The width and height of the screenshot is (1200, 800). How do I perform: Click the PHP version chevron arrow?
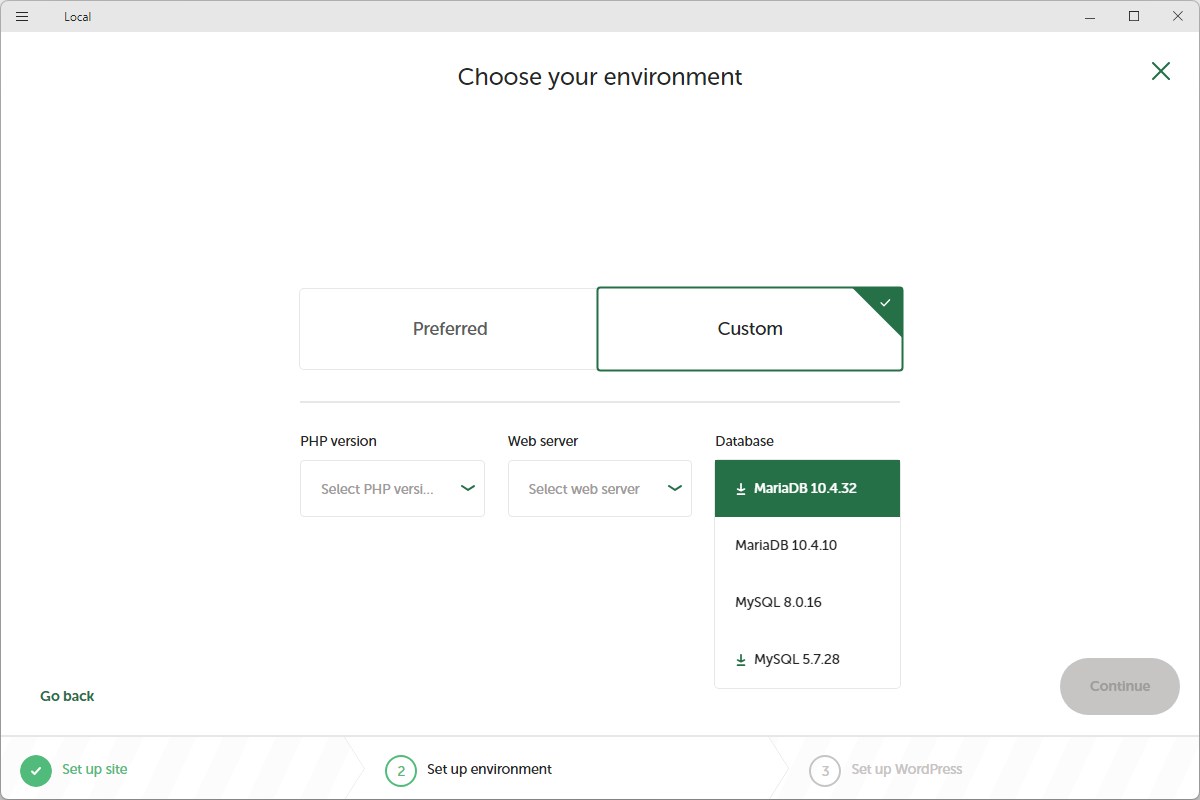coord(467,488)
